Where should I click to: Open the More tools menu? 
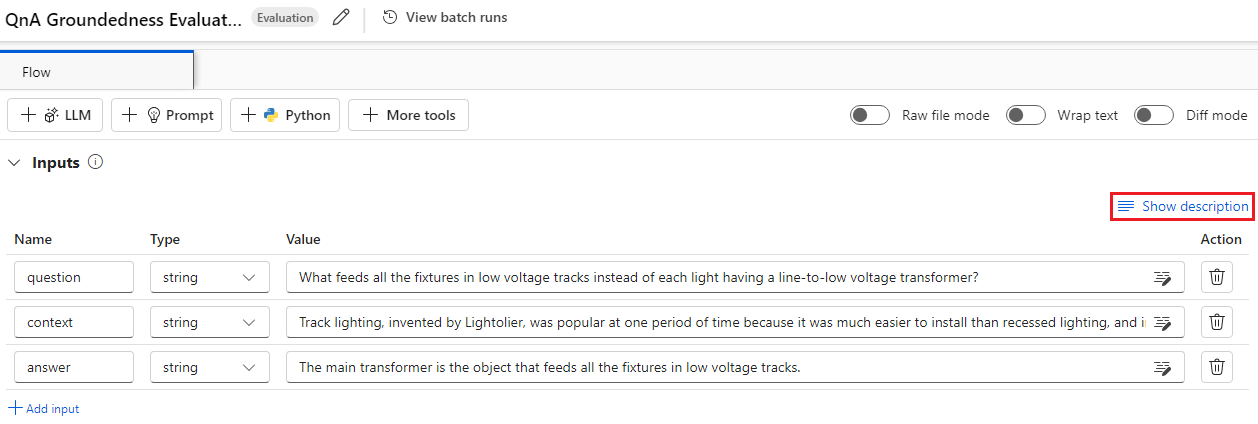(x=408, y=115)
